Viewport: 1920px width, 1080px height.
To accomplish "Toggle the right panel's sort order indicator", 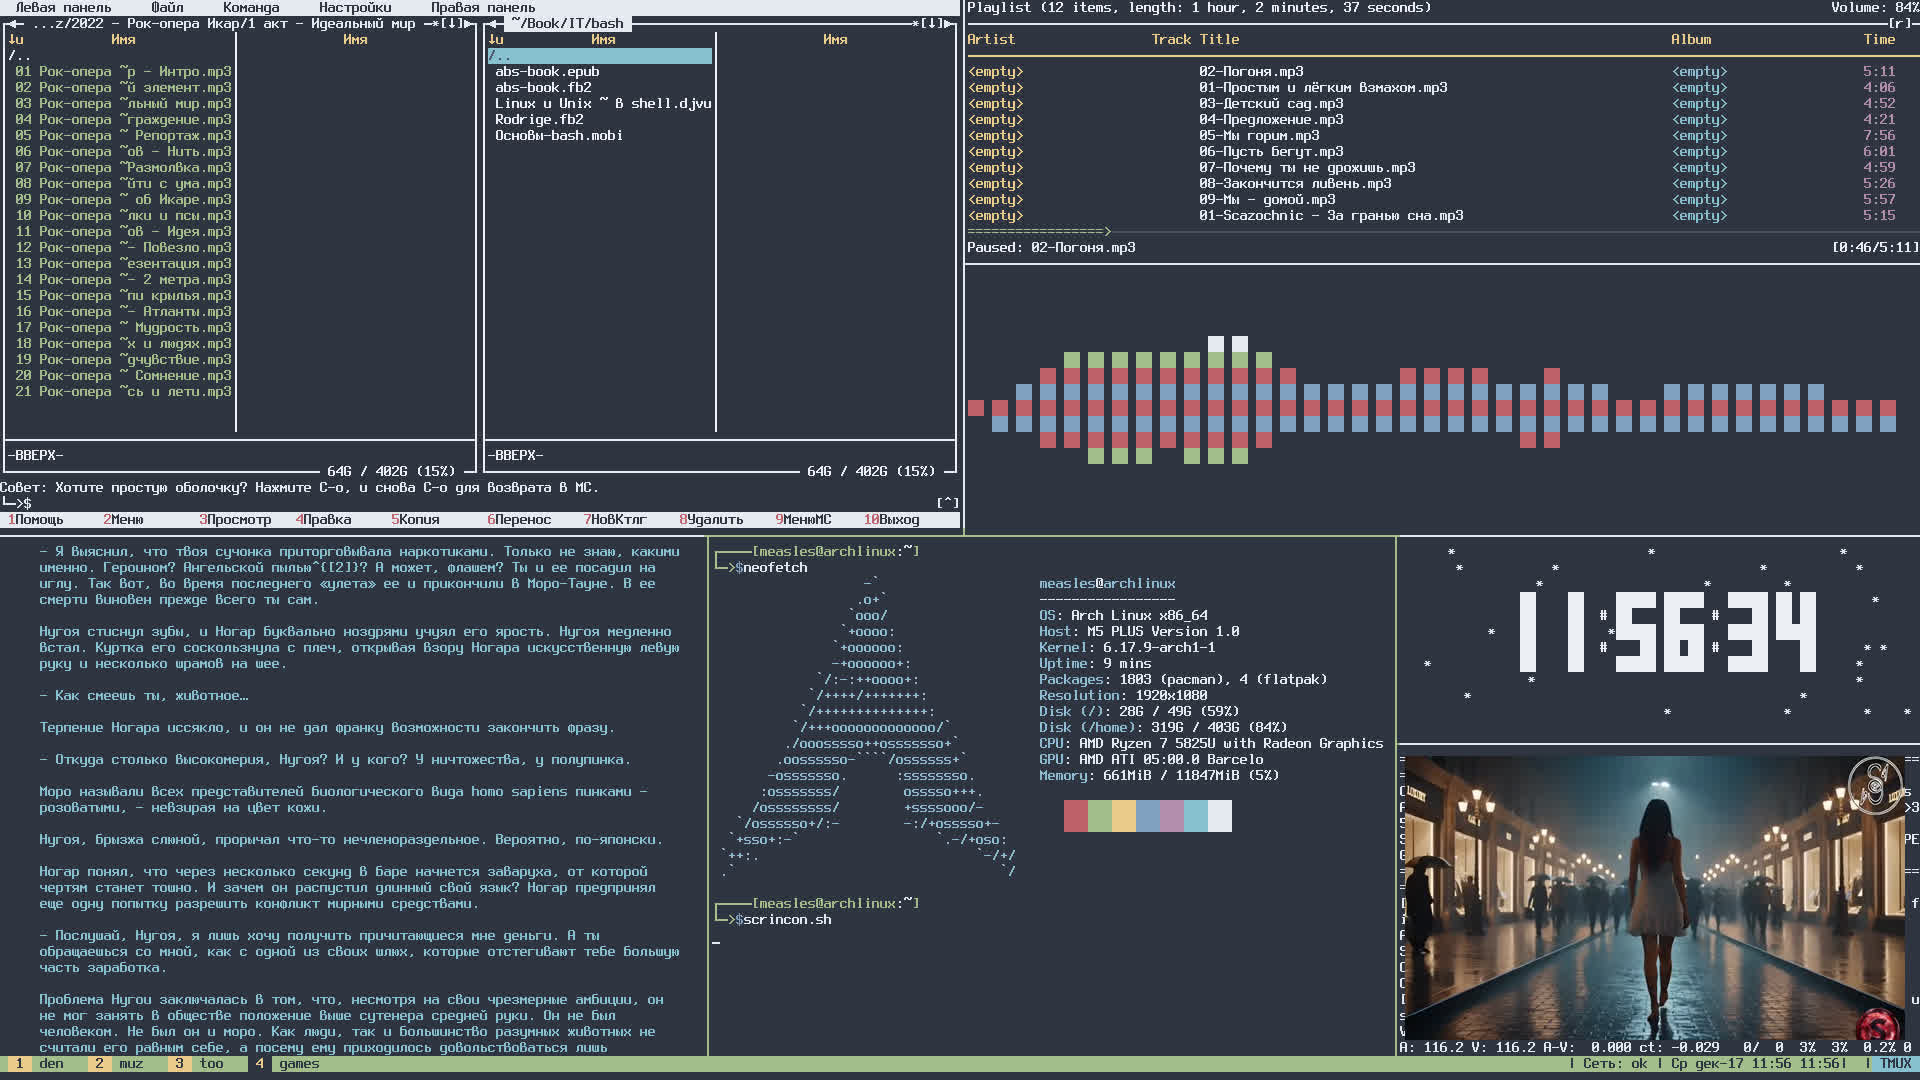I will point(496,40).
